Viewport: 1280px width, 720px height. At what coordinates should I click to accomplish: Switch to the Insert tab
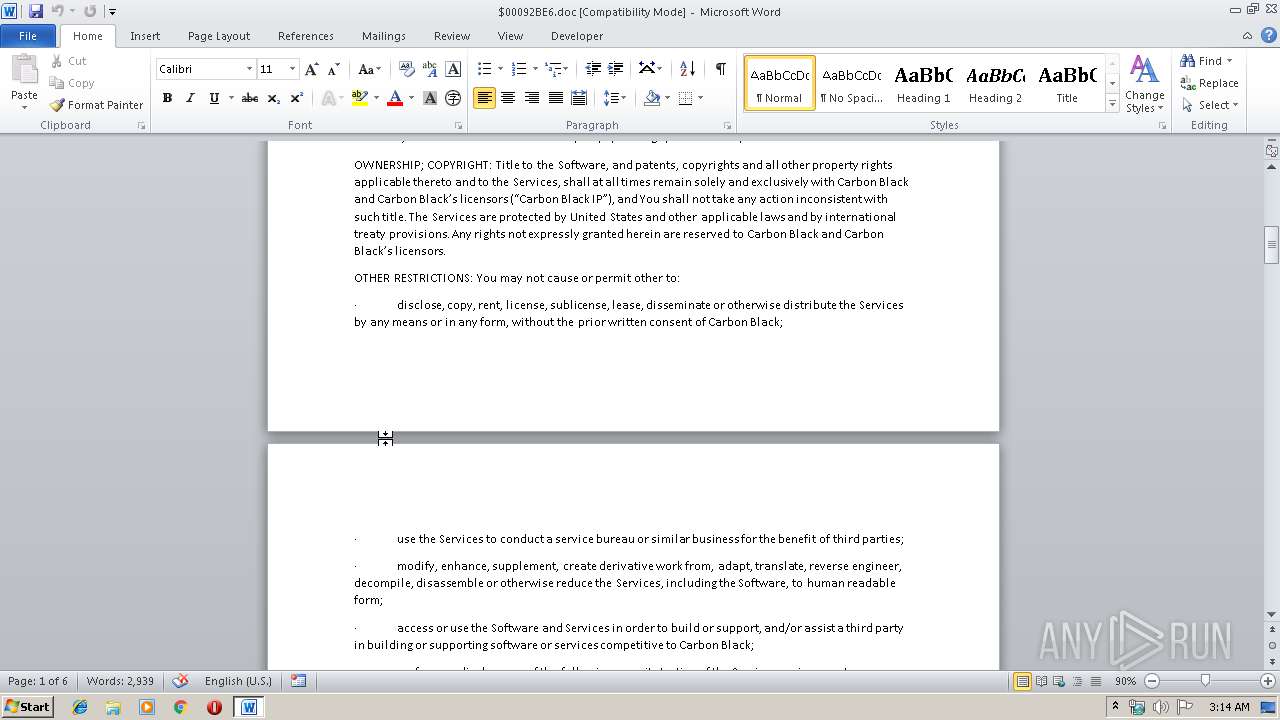145,36
